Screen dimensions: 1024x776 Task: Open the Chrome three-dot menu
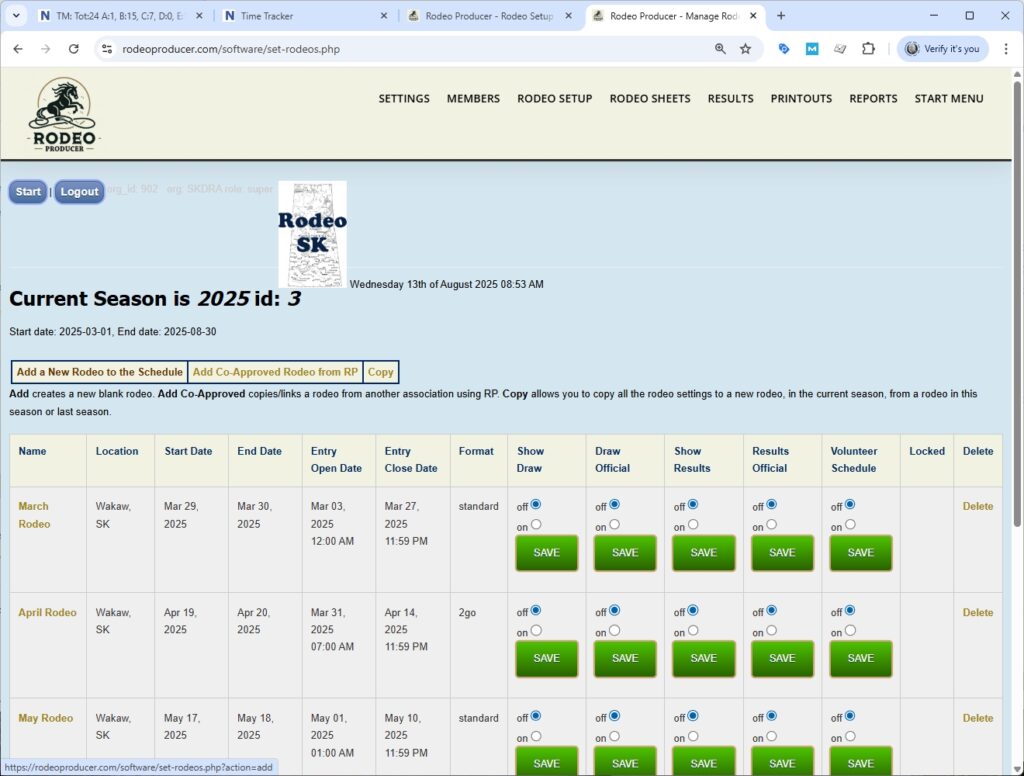pyautogui.click(x=1005, y=49)
